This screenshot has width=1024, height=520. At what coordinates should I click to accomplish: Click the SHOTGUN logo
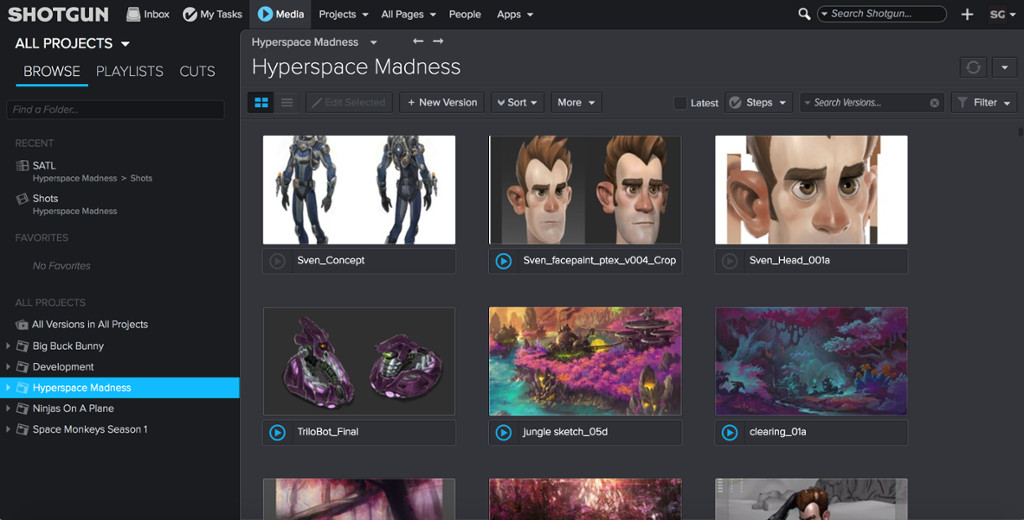pos(58,14)
